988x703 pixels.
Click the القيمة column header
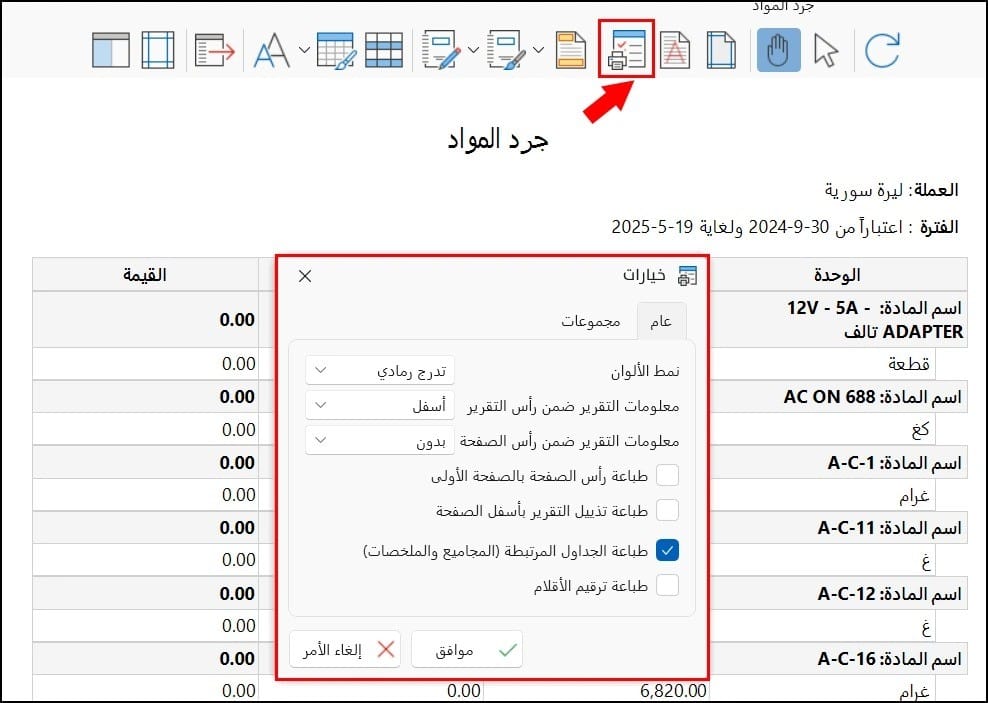145,275
